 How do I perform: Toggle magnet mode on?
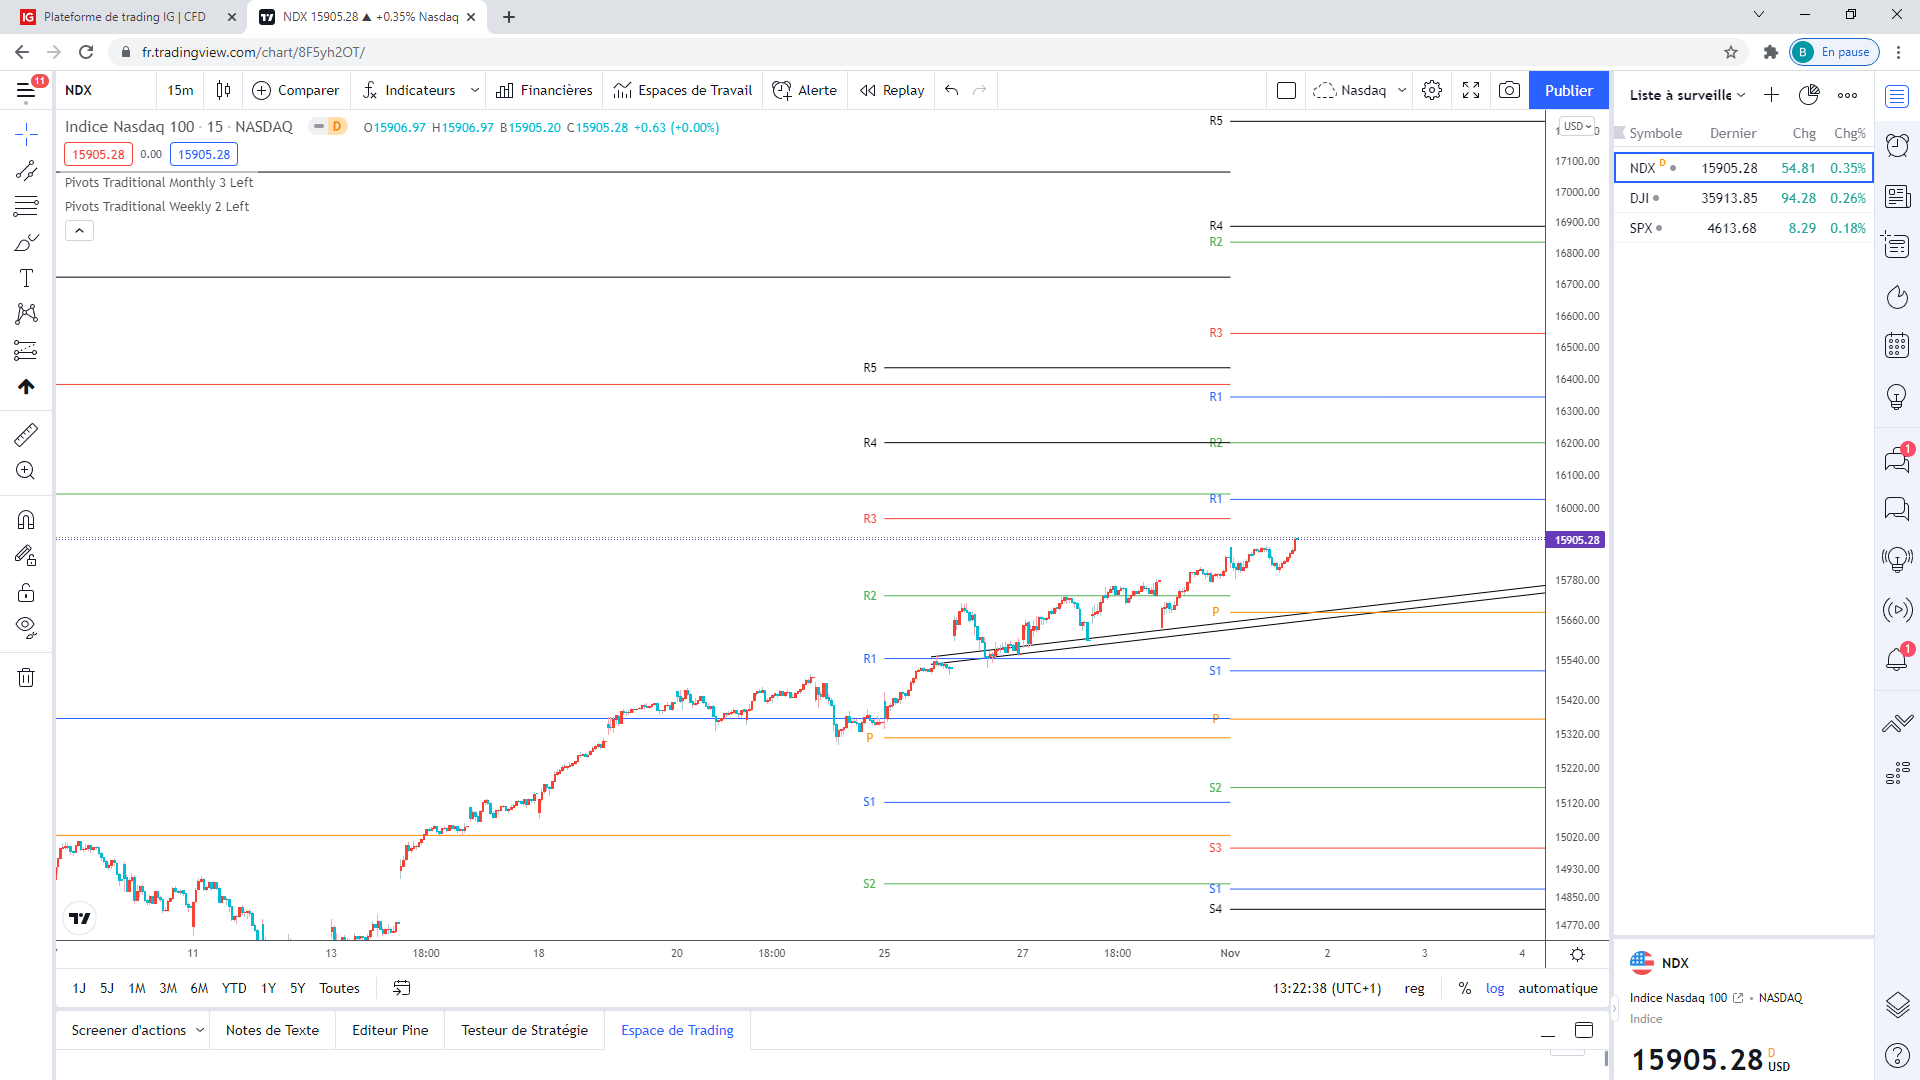(26, 519)
